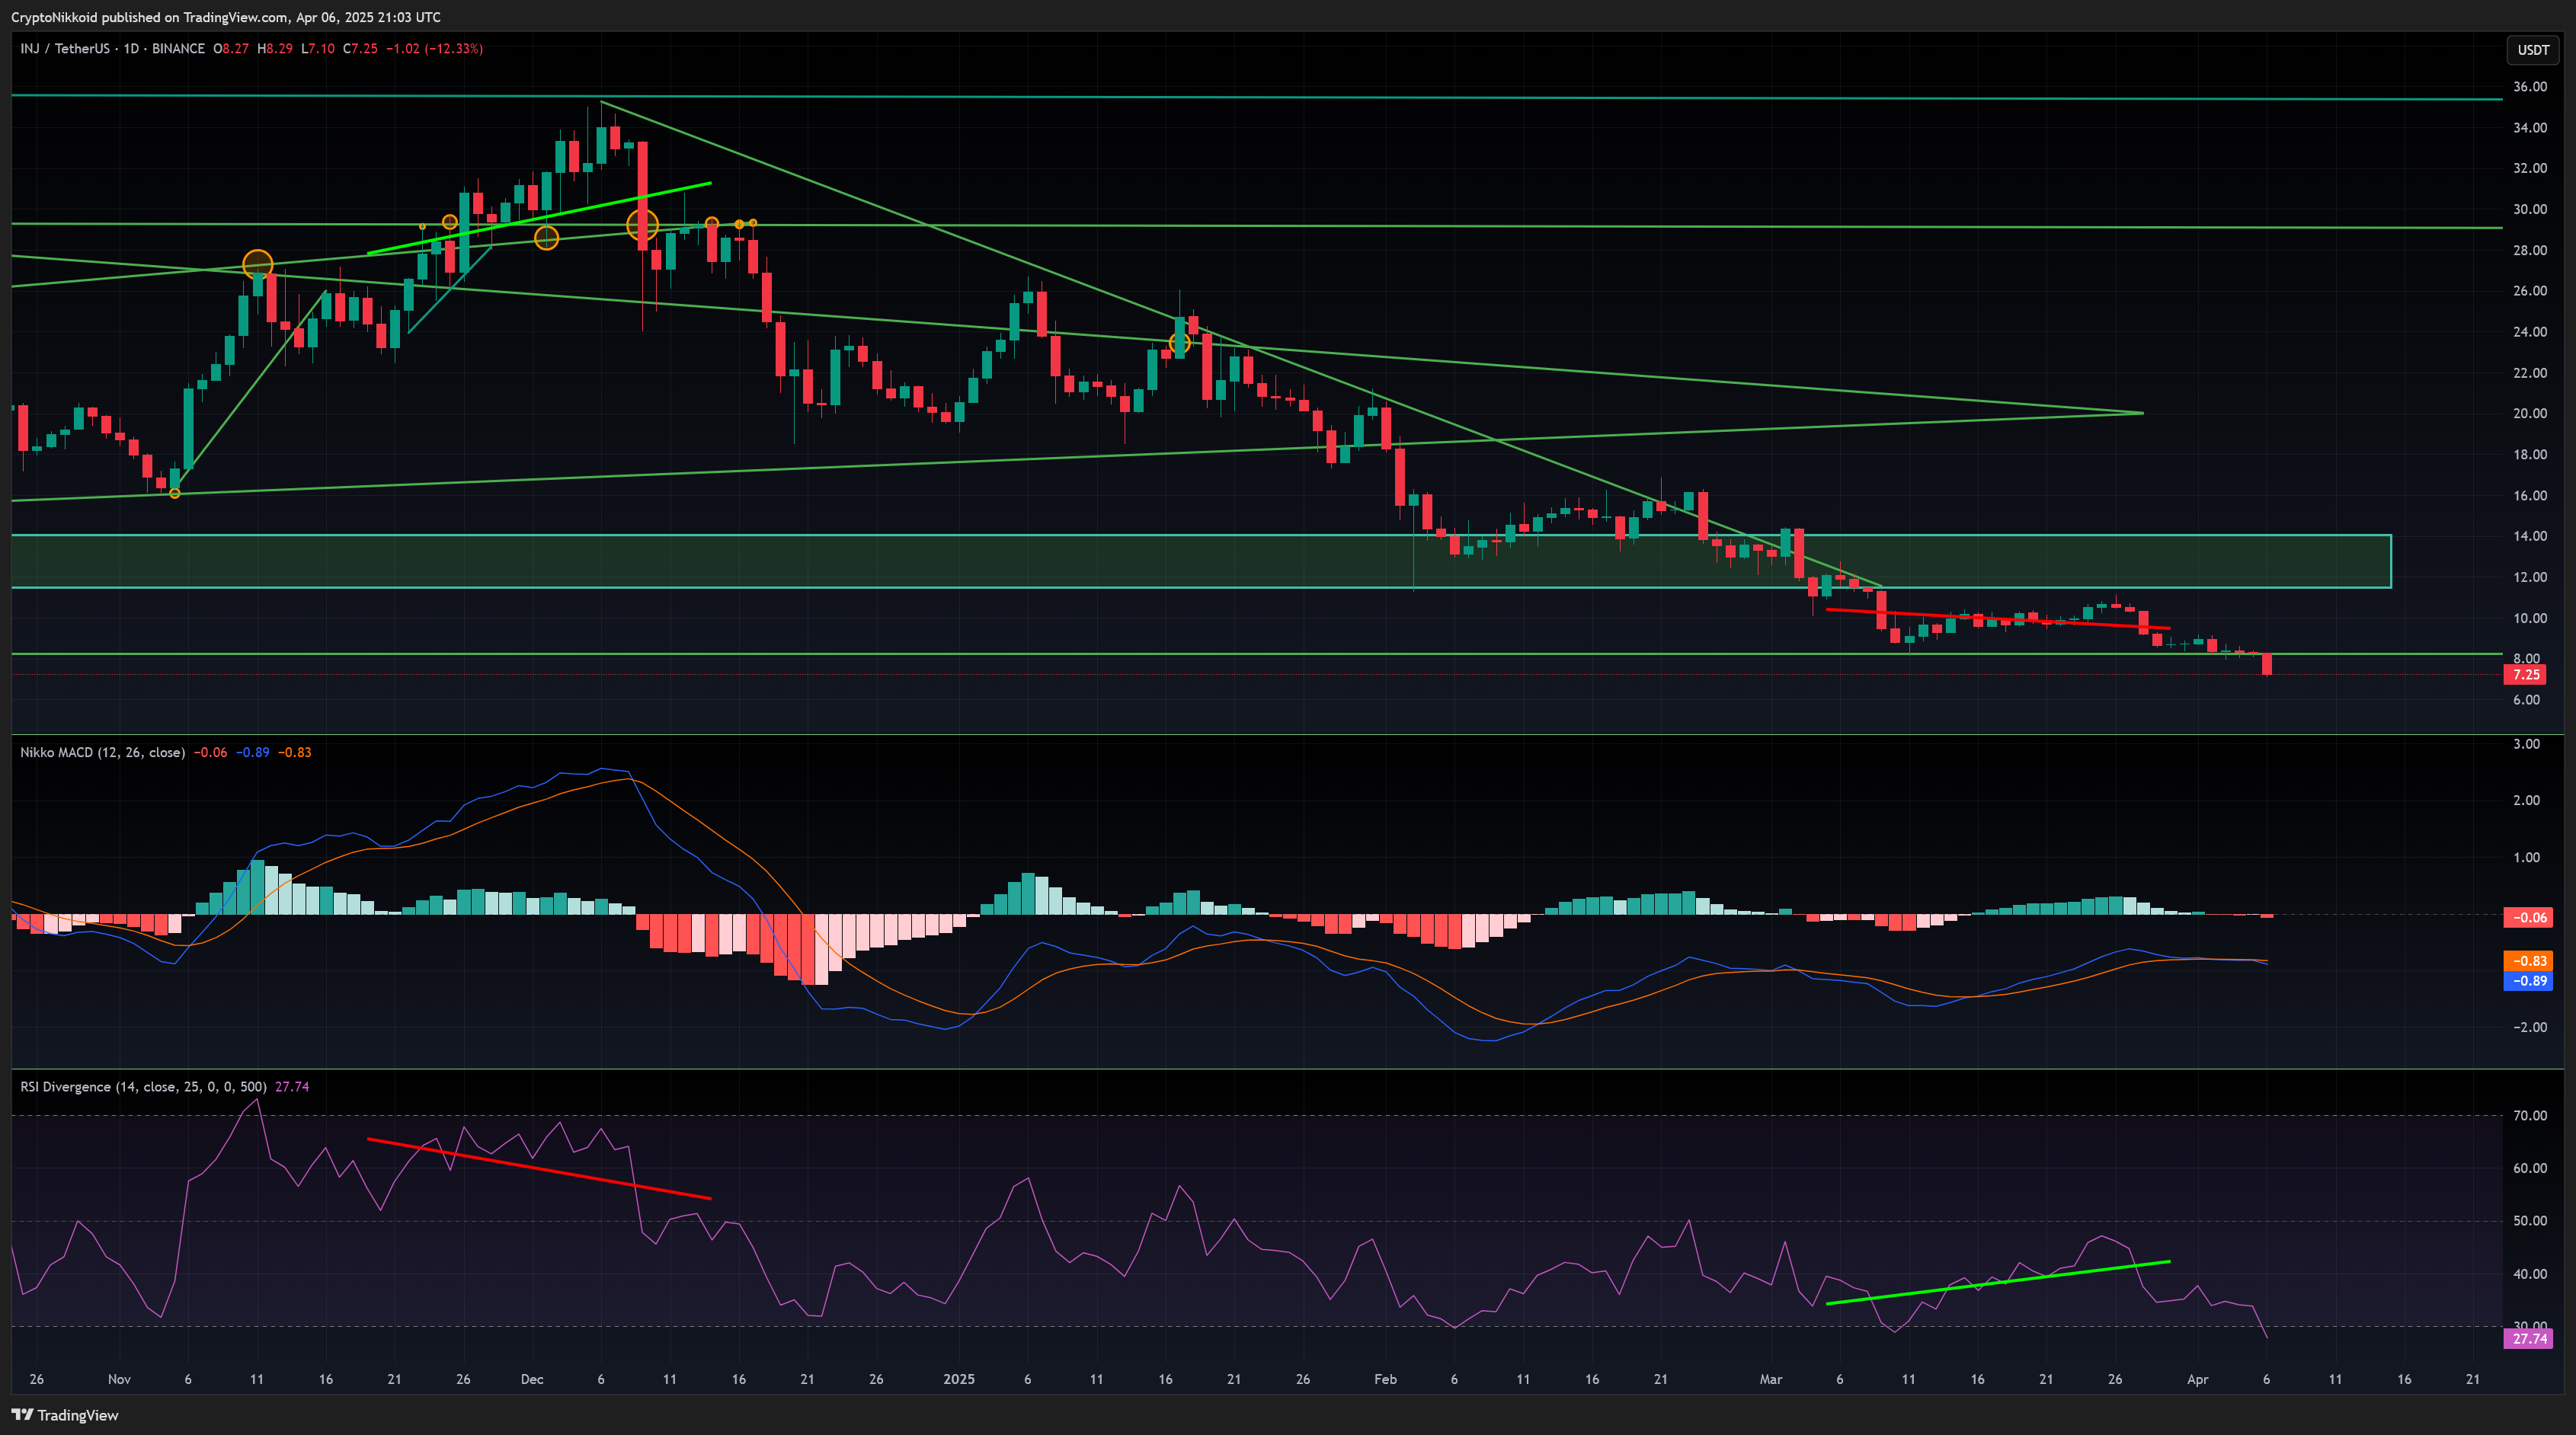Click the red -0.06 MACD histogram axis label
2576x1435 pixels.
2528,917
